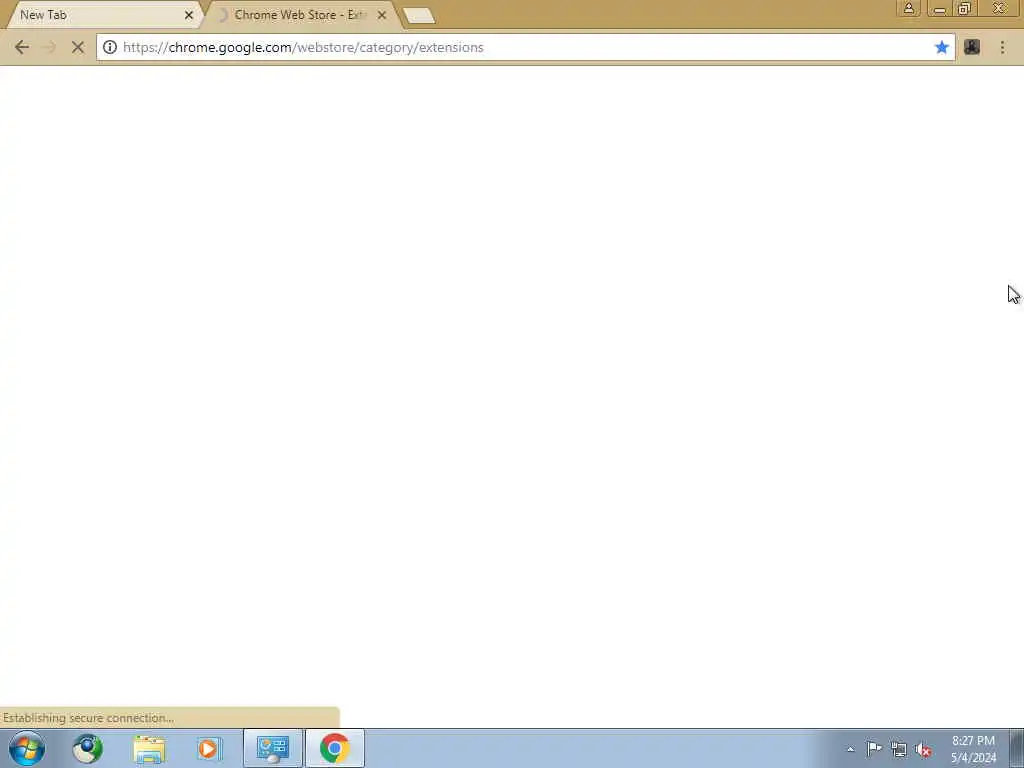Select the Chrome Web Store tab
Screen dimensions: 1024x768
tap(300, 15)
